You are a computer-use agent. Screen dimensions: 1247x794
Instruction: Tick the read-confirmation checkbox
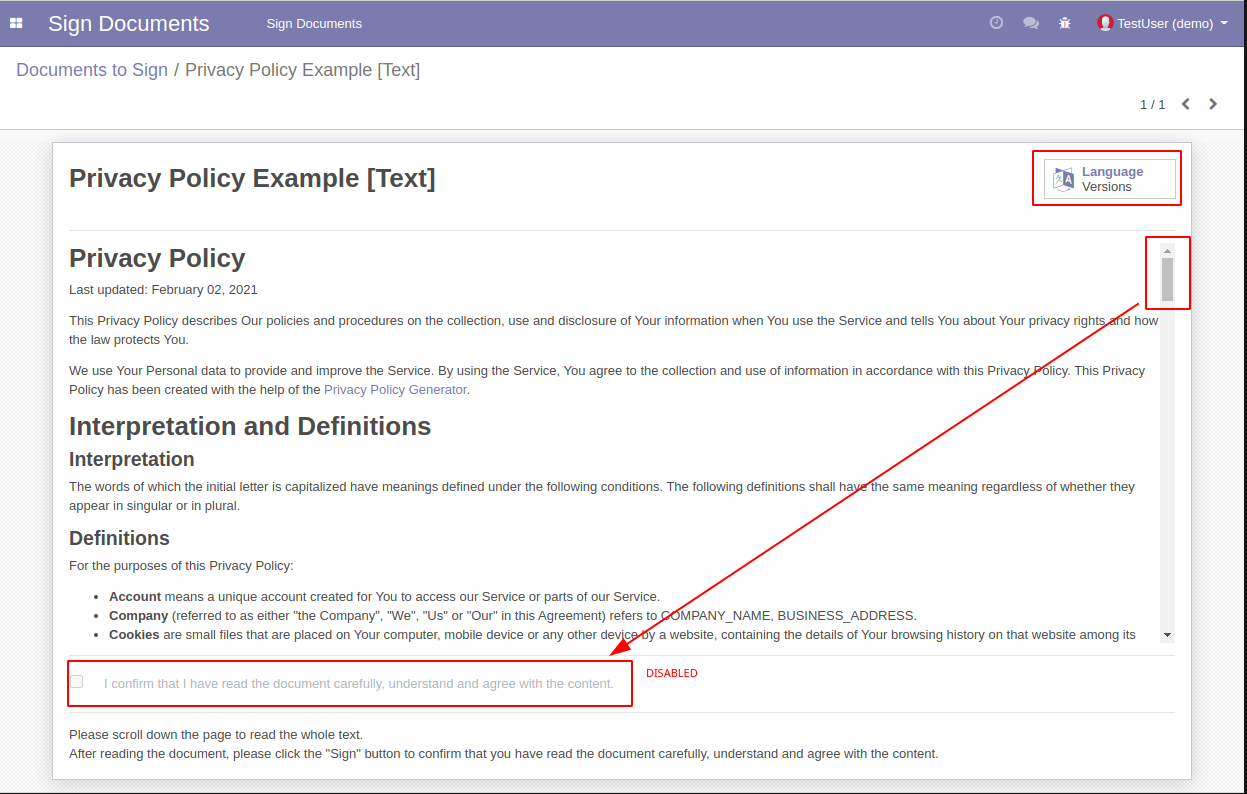point(77,682)
